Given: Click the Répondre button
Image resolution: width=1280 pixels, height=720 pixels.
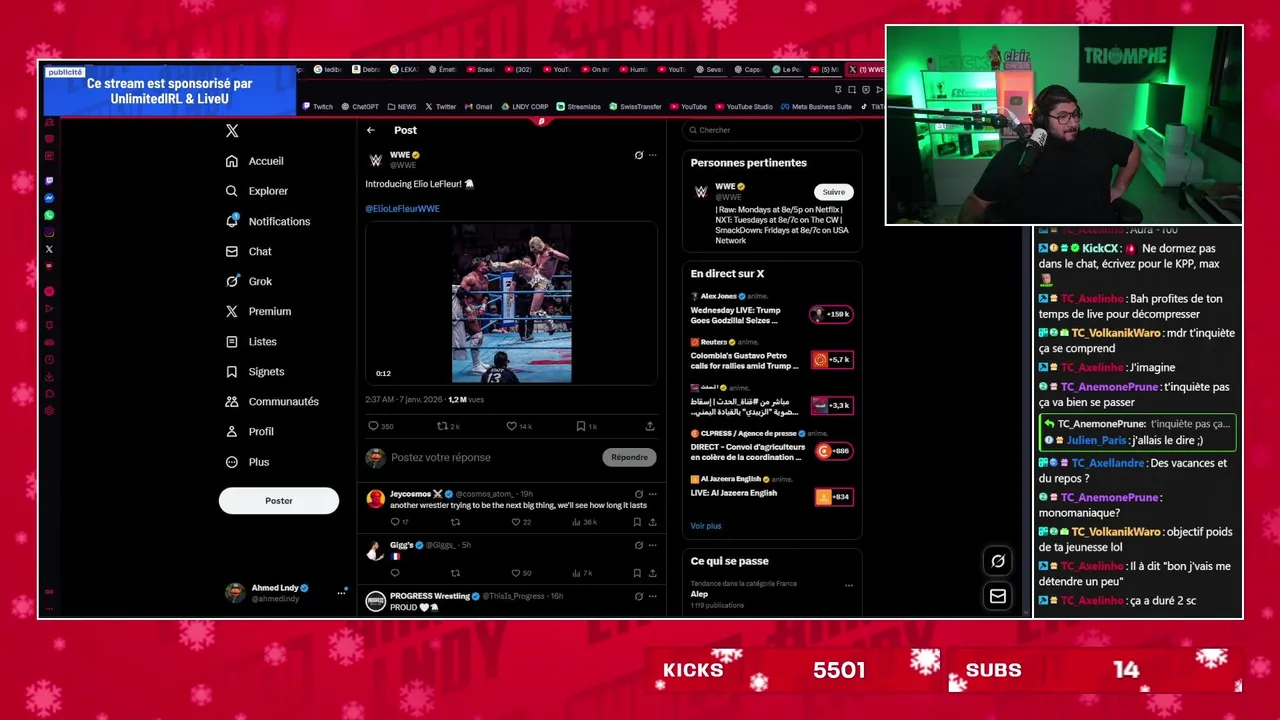Looking at the screenshot, I should (629, 457).
